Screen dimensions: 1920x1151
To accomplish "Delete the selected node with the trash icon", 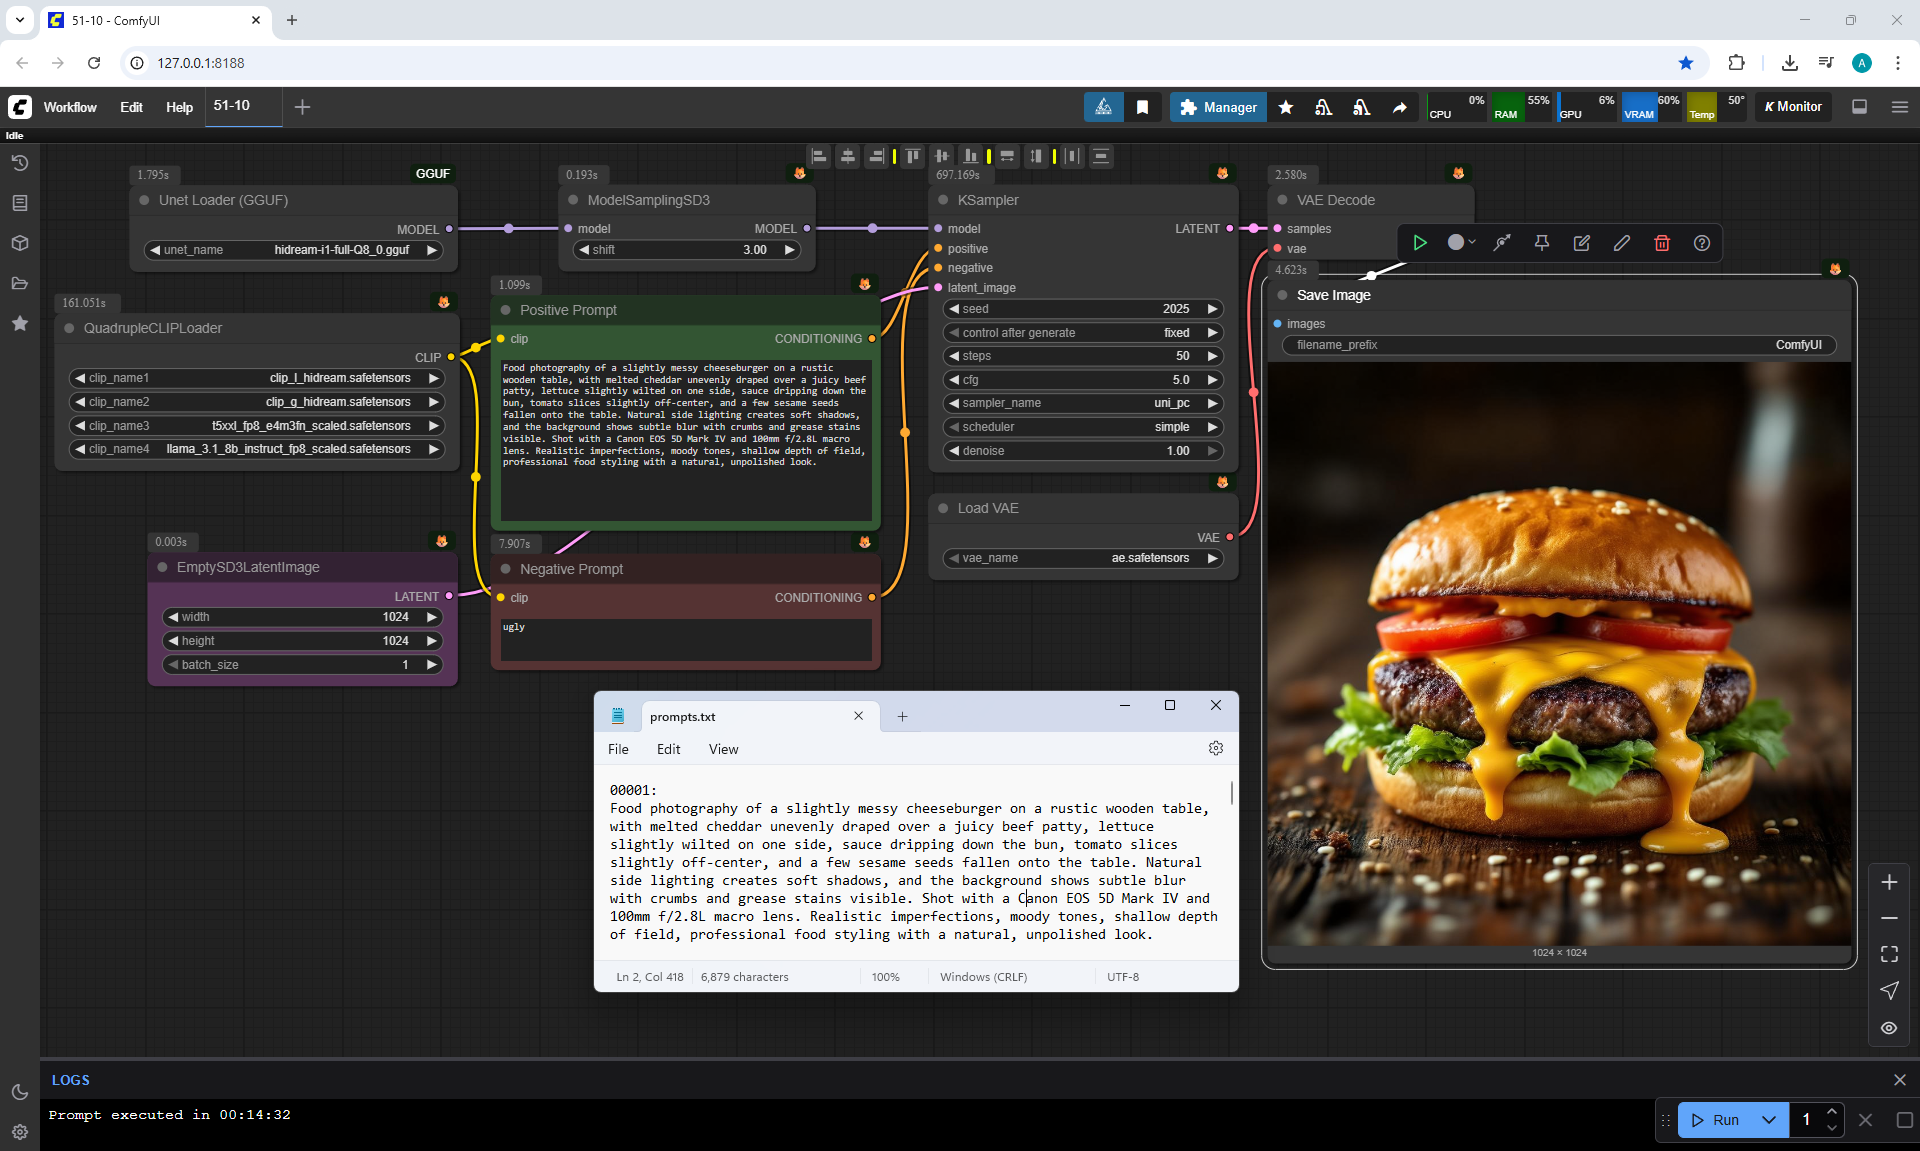I will click(1661, 243).
